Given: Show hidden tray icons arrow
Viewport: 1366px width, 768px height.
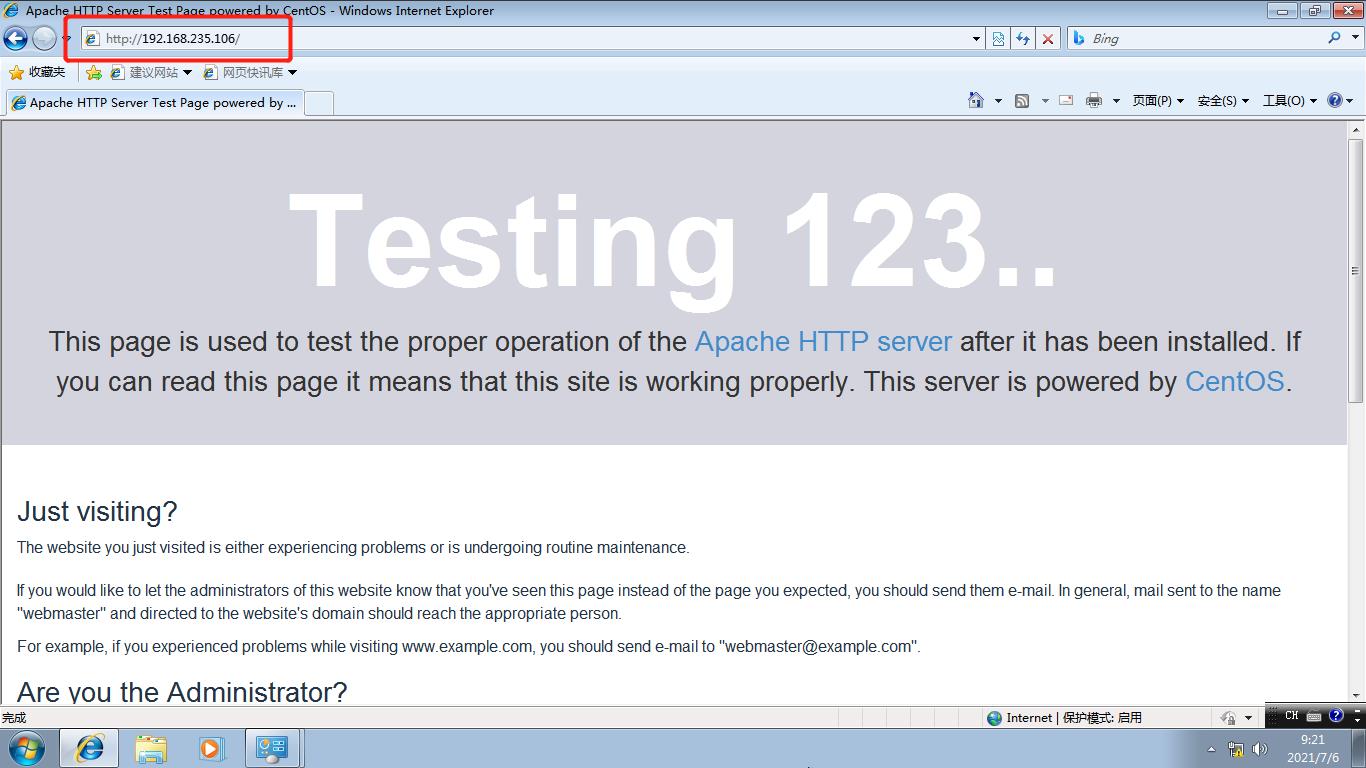Looking at the screenshot, I should (1212, 749).
